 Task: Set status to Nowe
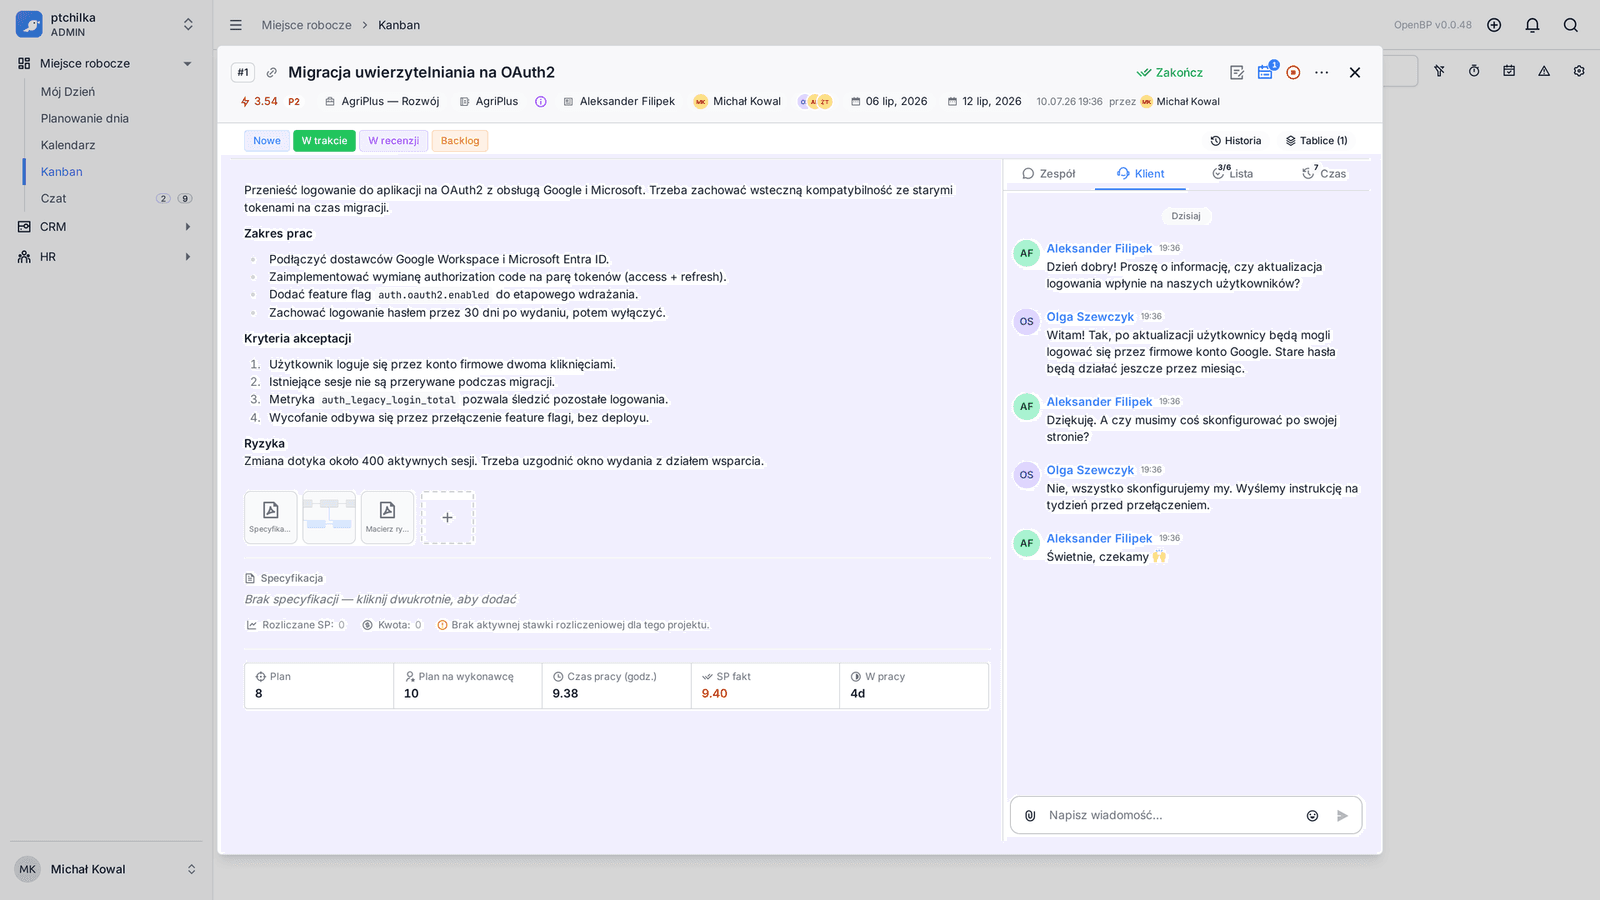click(267, 141)
